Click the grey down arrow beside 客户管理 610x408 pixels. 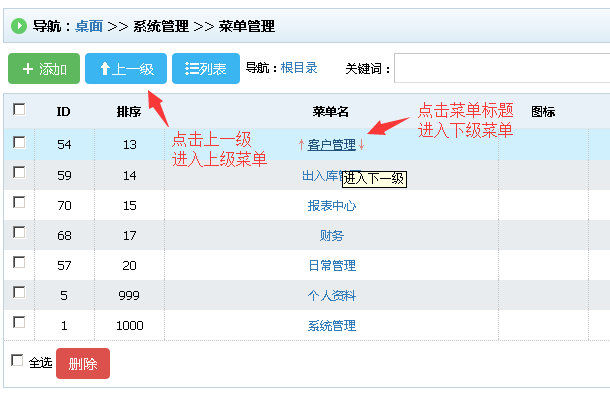(362, 145)
